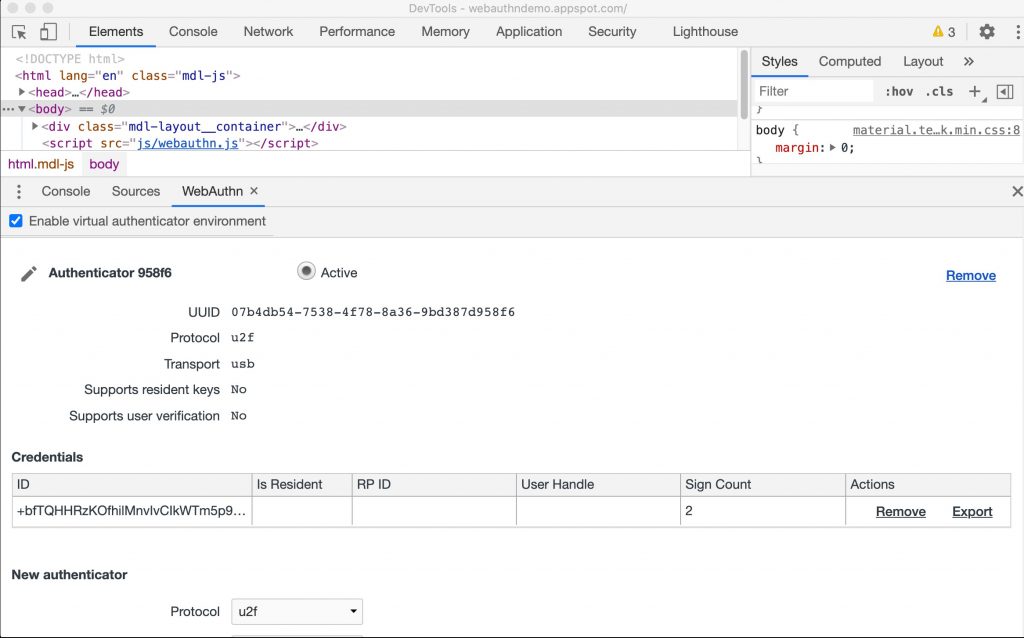Click the RP ID column header
1024x638 pixels.
pyautogui.click(x=434, y=485)
